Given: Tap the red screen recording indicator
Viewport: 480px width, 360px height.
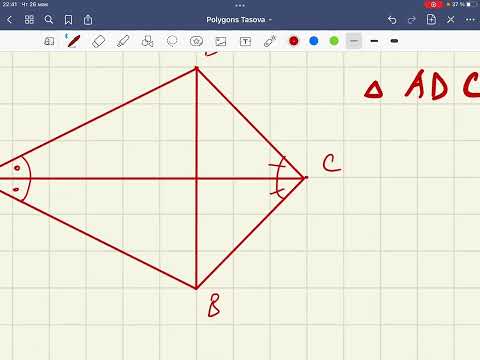Looking at the screenshot, I should 433,5.
